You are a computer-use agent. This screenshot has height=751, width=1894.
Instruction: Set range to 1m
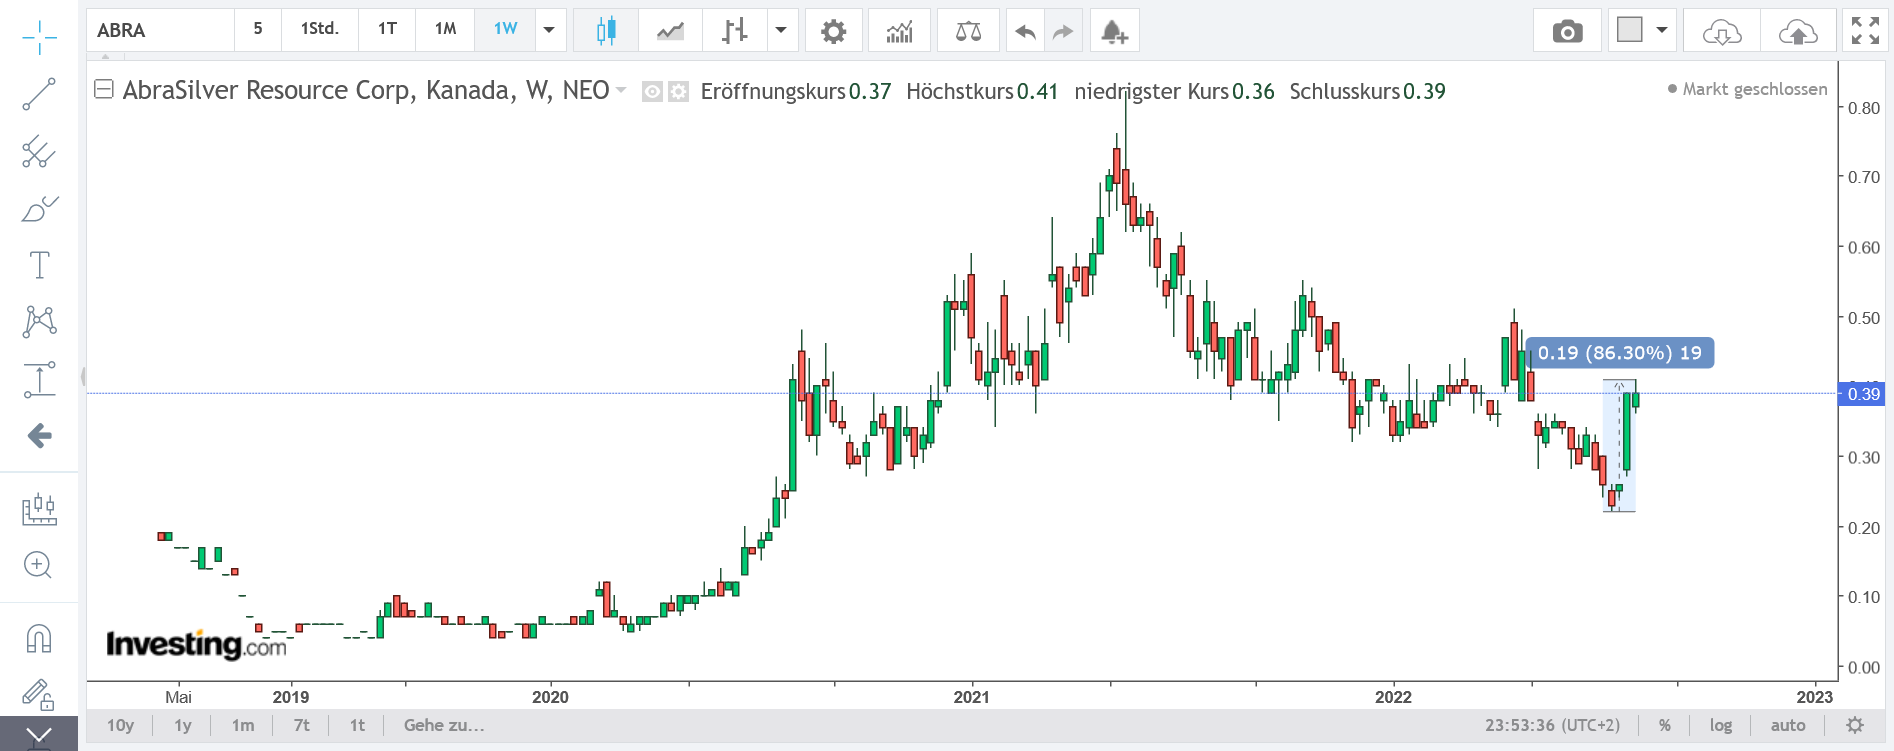[x=243, y=725]
